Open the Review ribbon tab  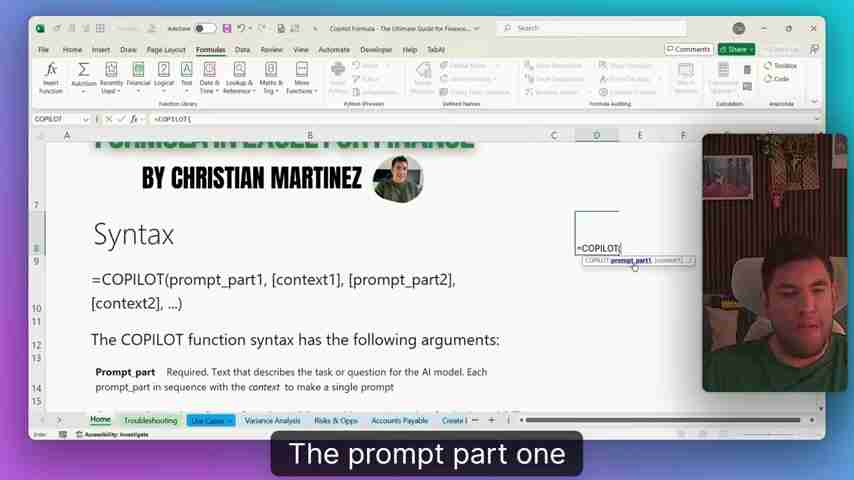pyautogui.click(x=271, y=50)
